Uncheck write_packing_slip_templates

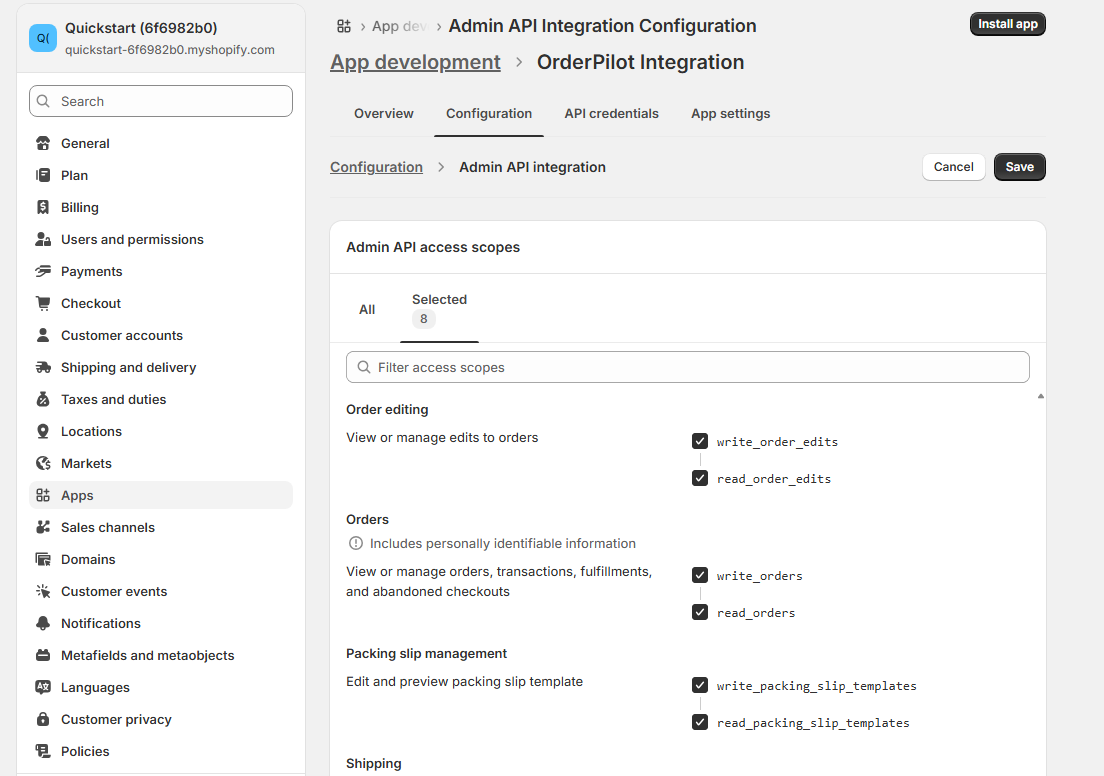700,684
